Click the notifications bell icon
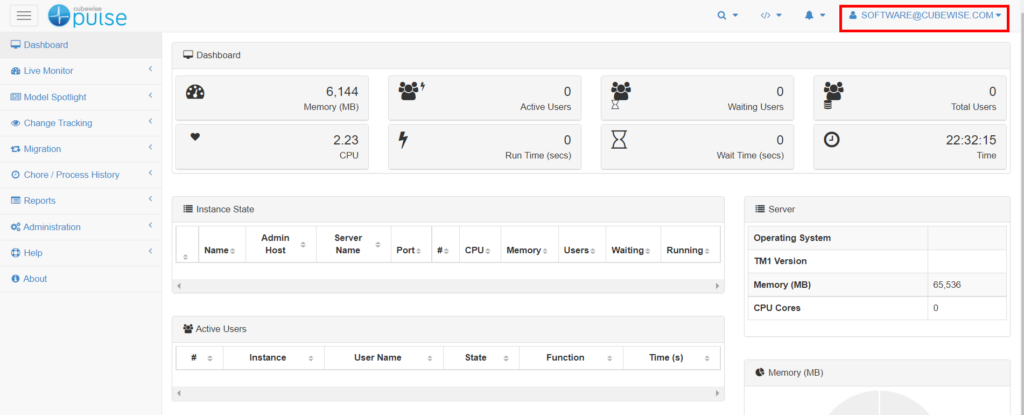This screenshot has height=415, width=1024. point(814,15)
